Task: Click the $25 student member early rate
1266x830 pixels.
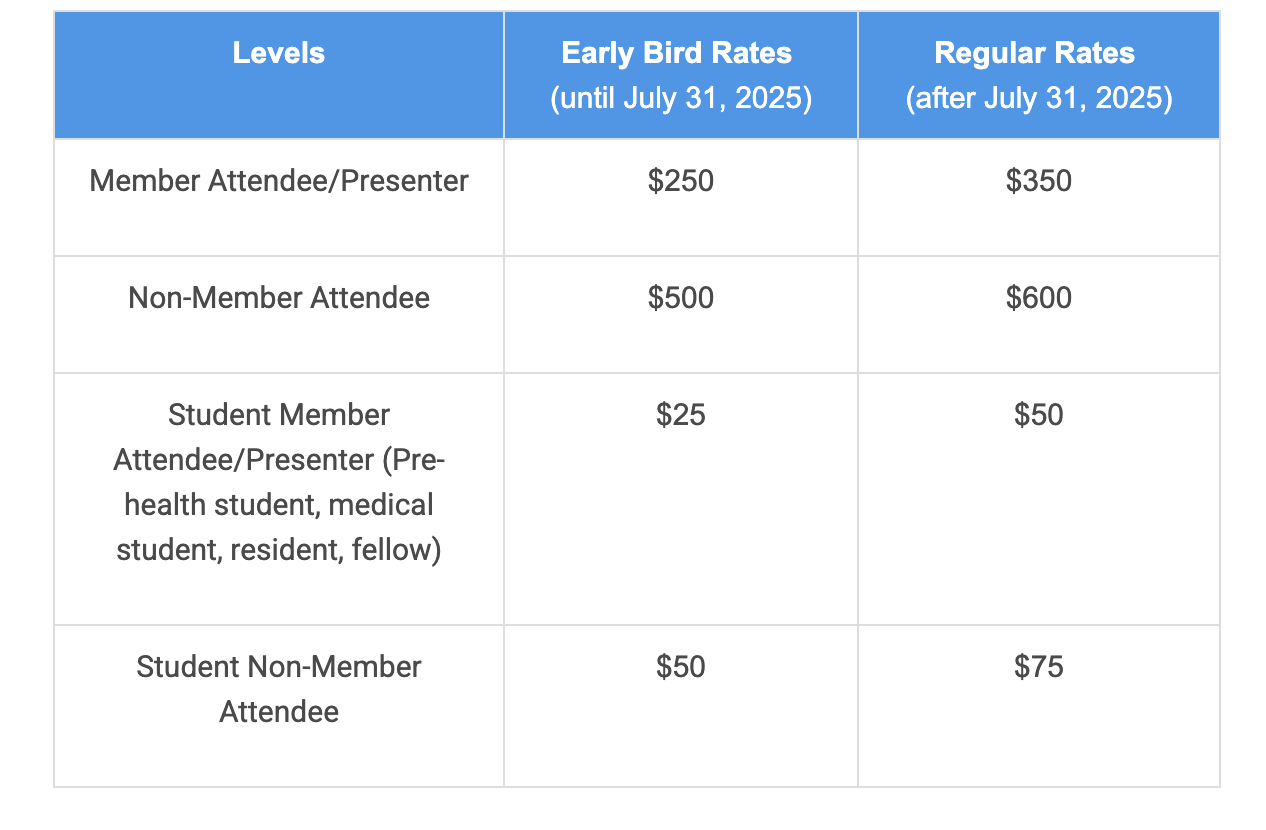Action: point(681,415)
